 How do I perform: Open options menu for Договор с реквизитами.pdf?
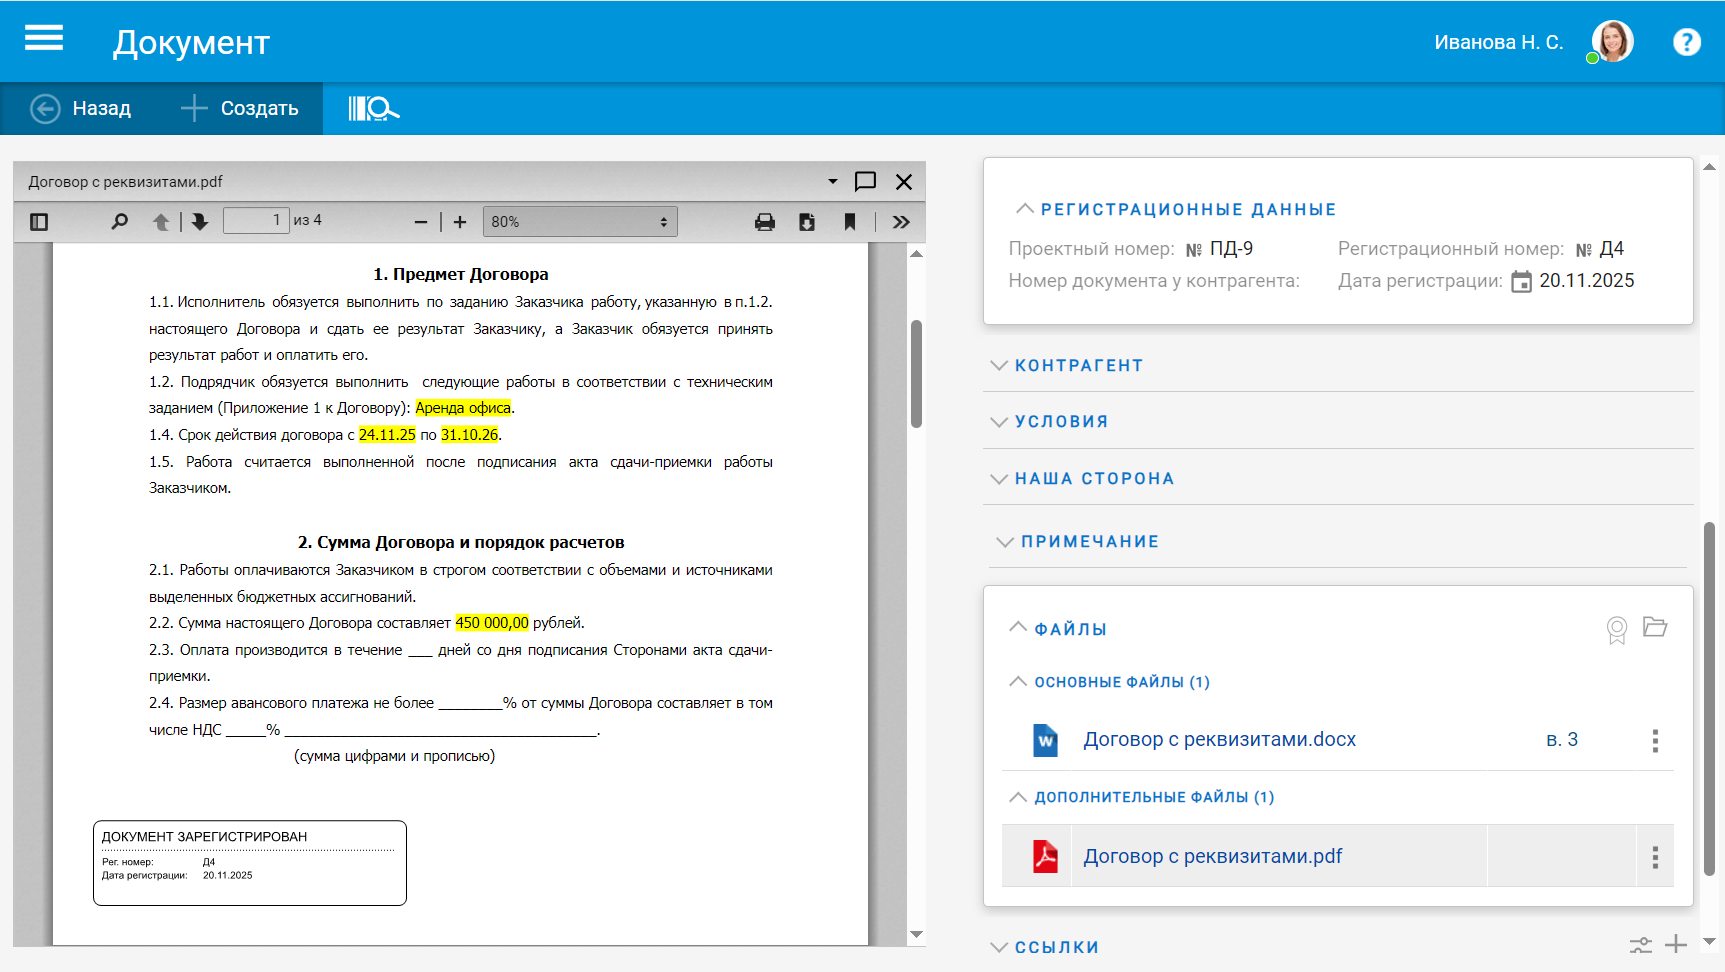click(1655, 857)
